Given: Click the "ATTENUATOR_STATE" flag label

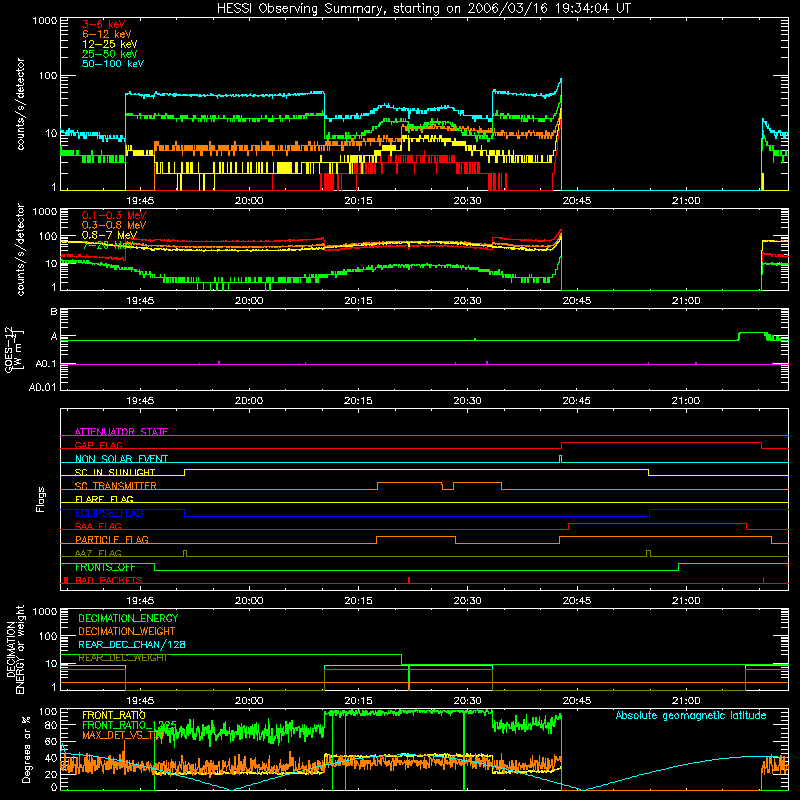Looking at the screenshot, I should [121, 432].
